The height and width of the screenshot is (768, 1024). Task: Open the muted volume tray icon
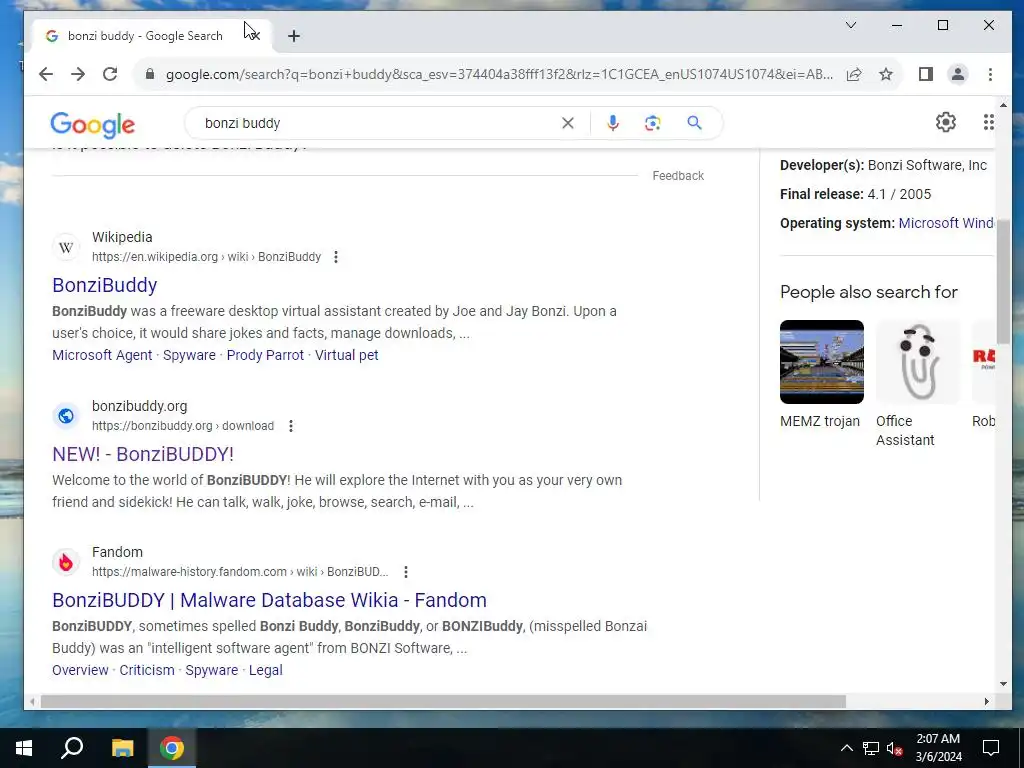click(895, 748)
